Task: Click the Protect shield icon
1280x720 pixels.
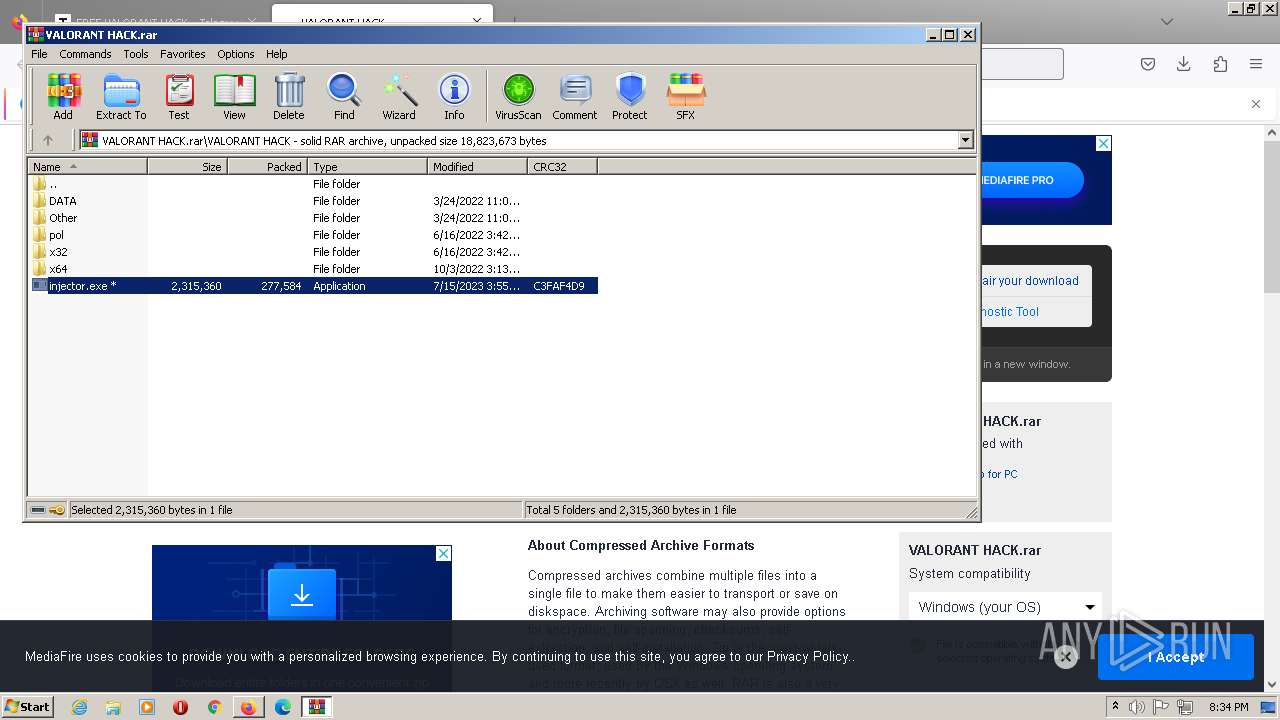Action: pos(630,97)
